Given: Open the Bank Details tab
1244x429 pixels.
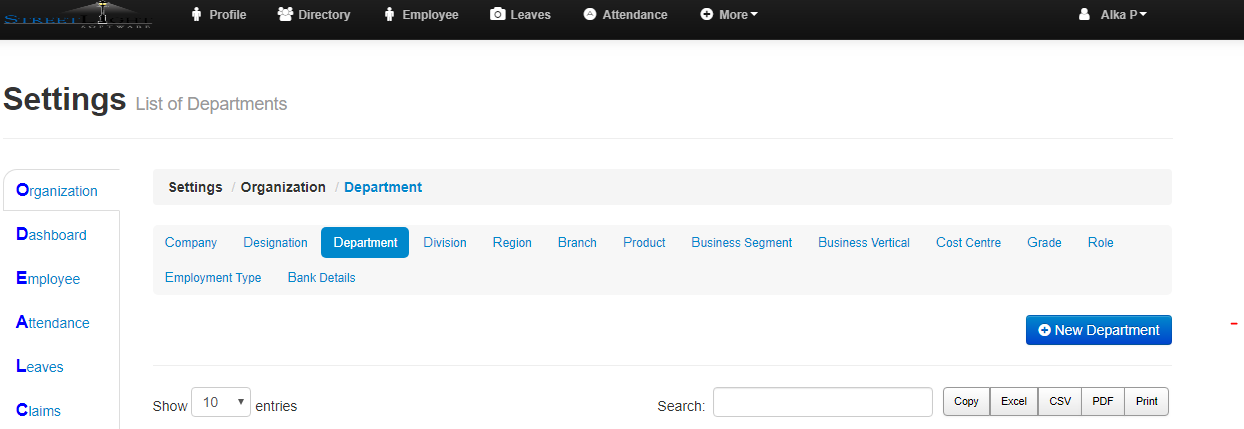Looking at the screenshot, I should click(x=321, y=277).
